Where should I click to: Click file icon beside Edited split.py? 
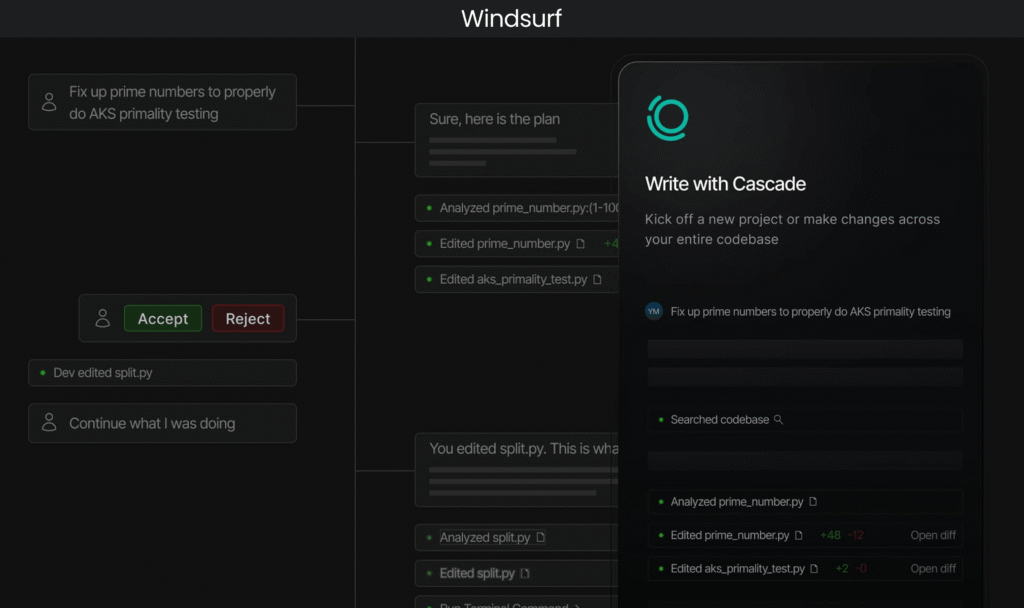coord(524,573)
